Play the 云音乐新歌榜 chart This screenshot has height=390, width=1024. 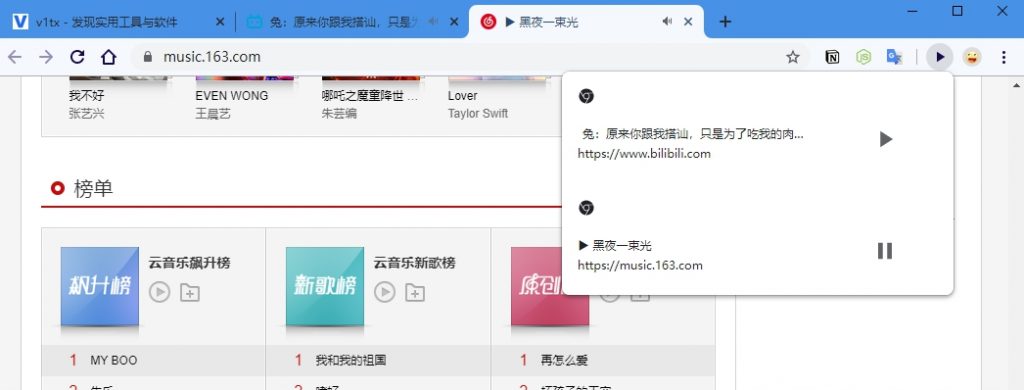pyautogui.click(x=385, y=292)
